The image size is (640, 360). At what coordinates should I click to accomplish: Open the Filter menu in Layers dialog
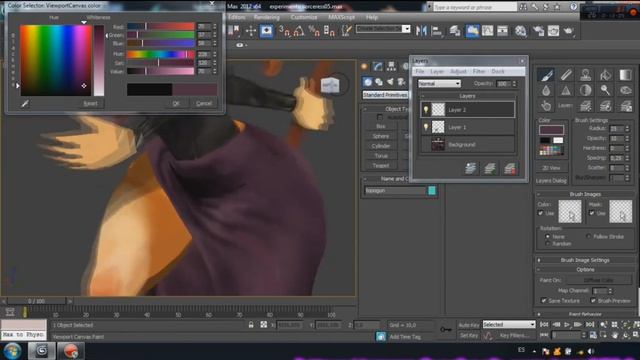point(479,71)
